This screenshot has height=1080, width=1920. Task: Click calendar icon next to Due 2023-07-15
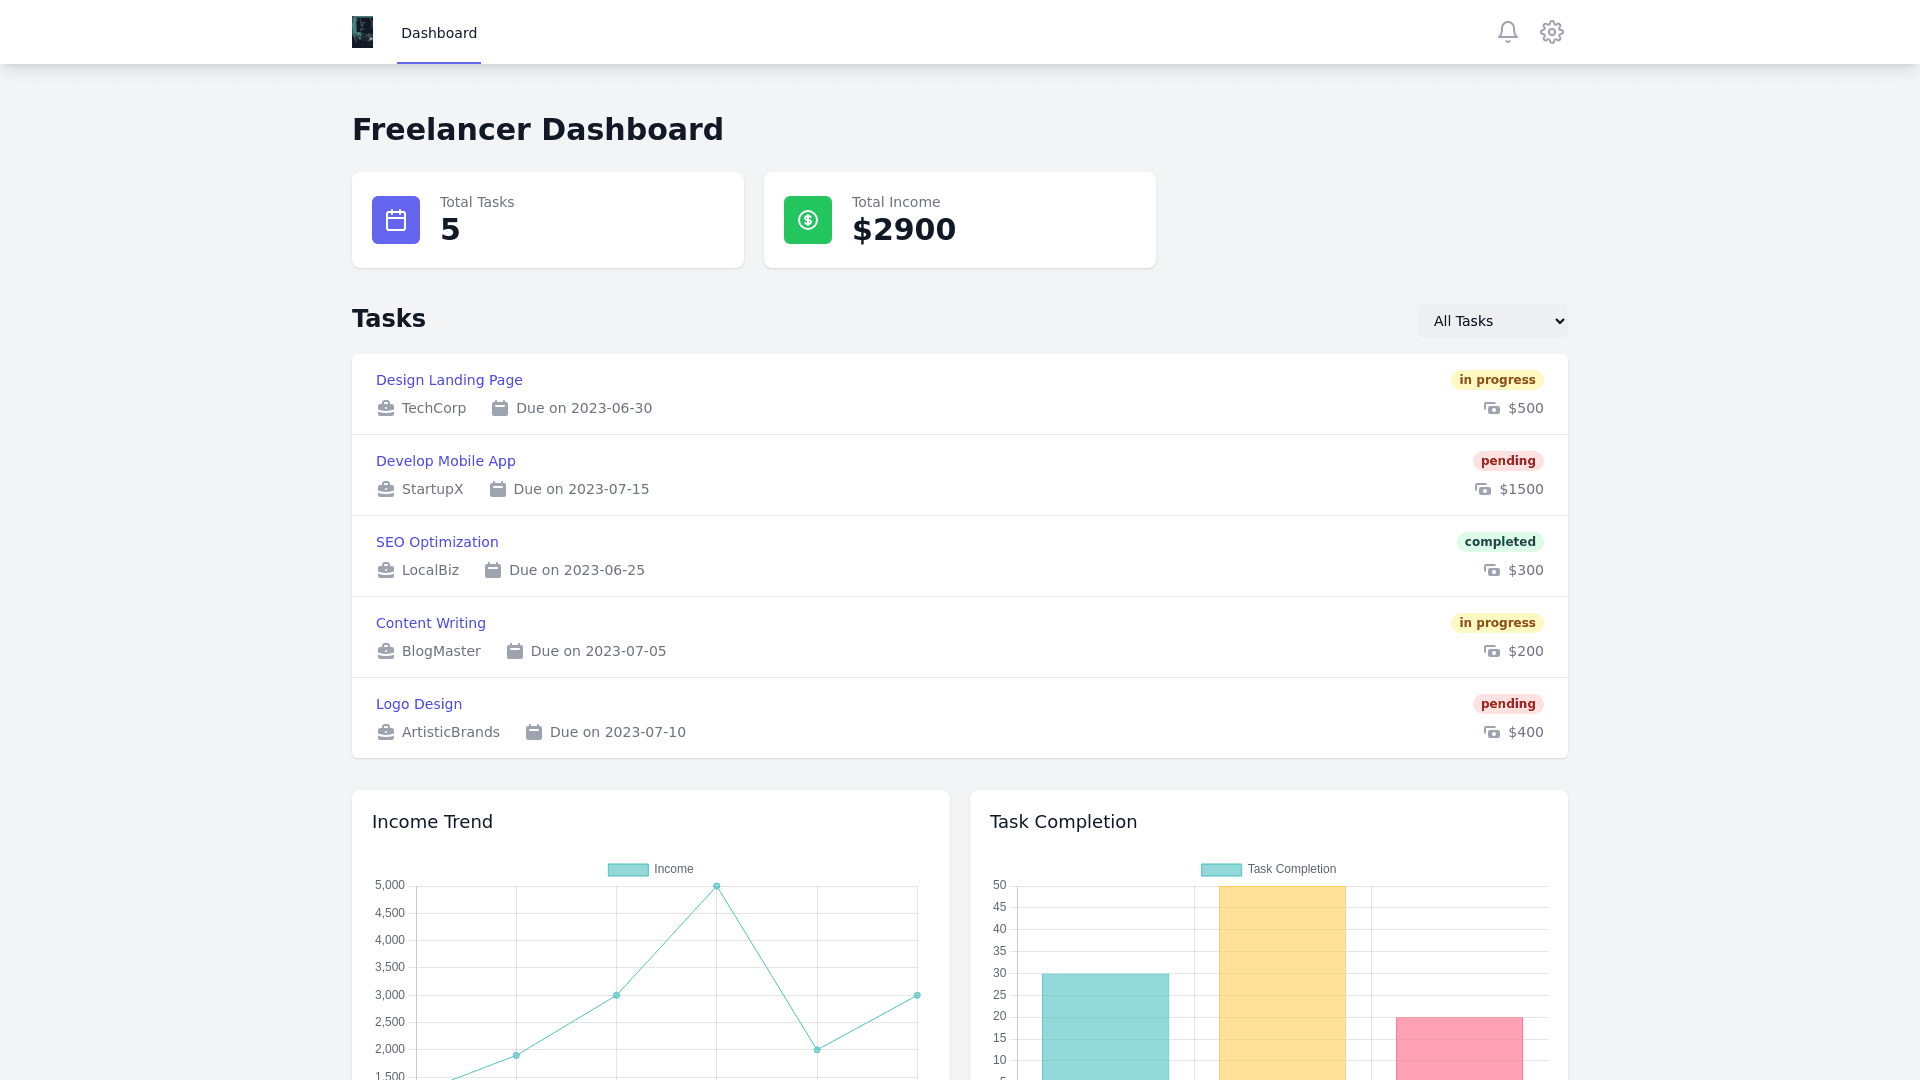click(x=498, y=489)
